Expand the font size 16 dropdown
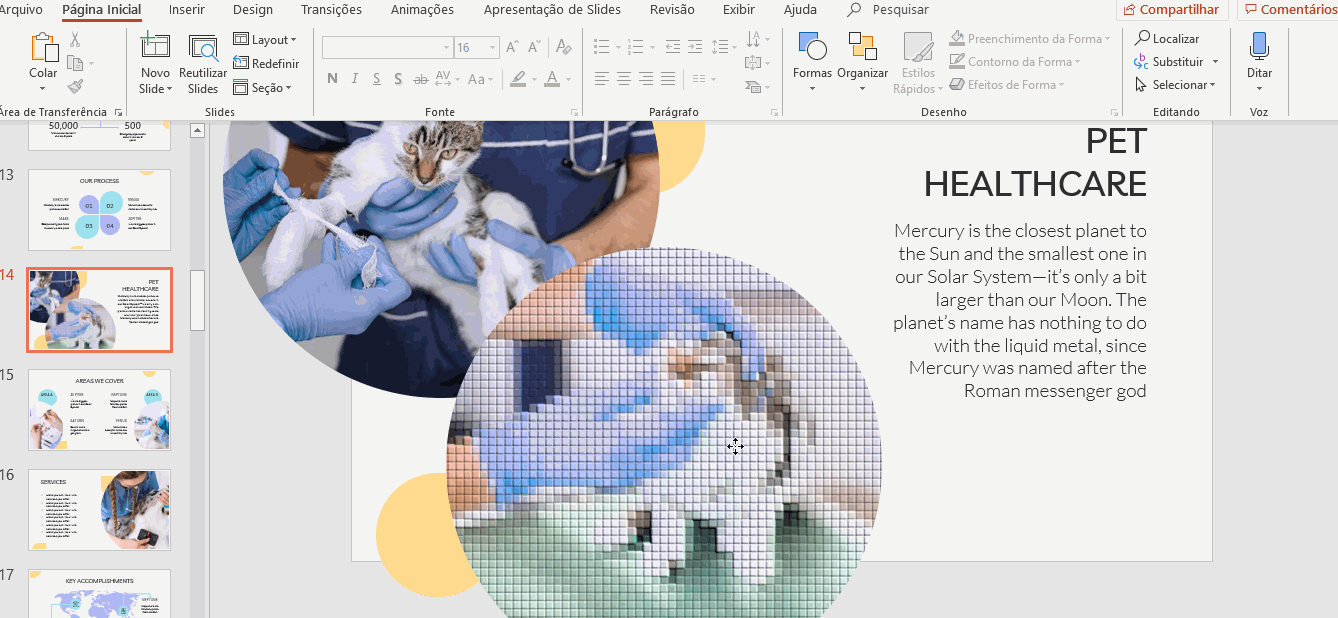This screenshot has height=618, width=1338. coord(493,48)
